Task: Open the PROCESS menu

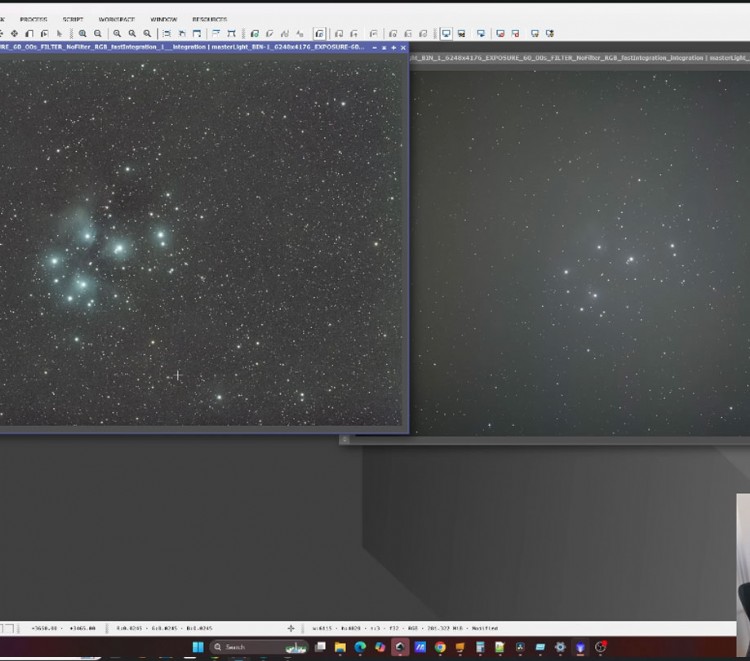Action: 33,19
